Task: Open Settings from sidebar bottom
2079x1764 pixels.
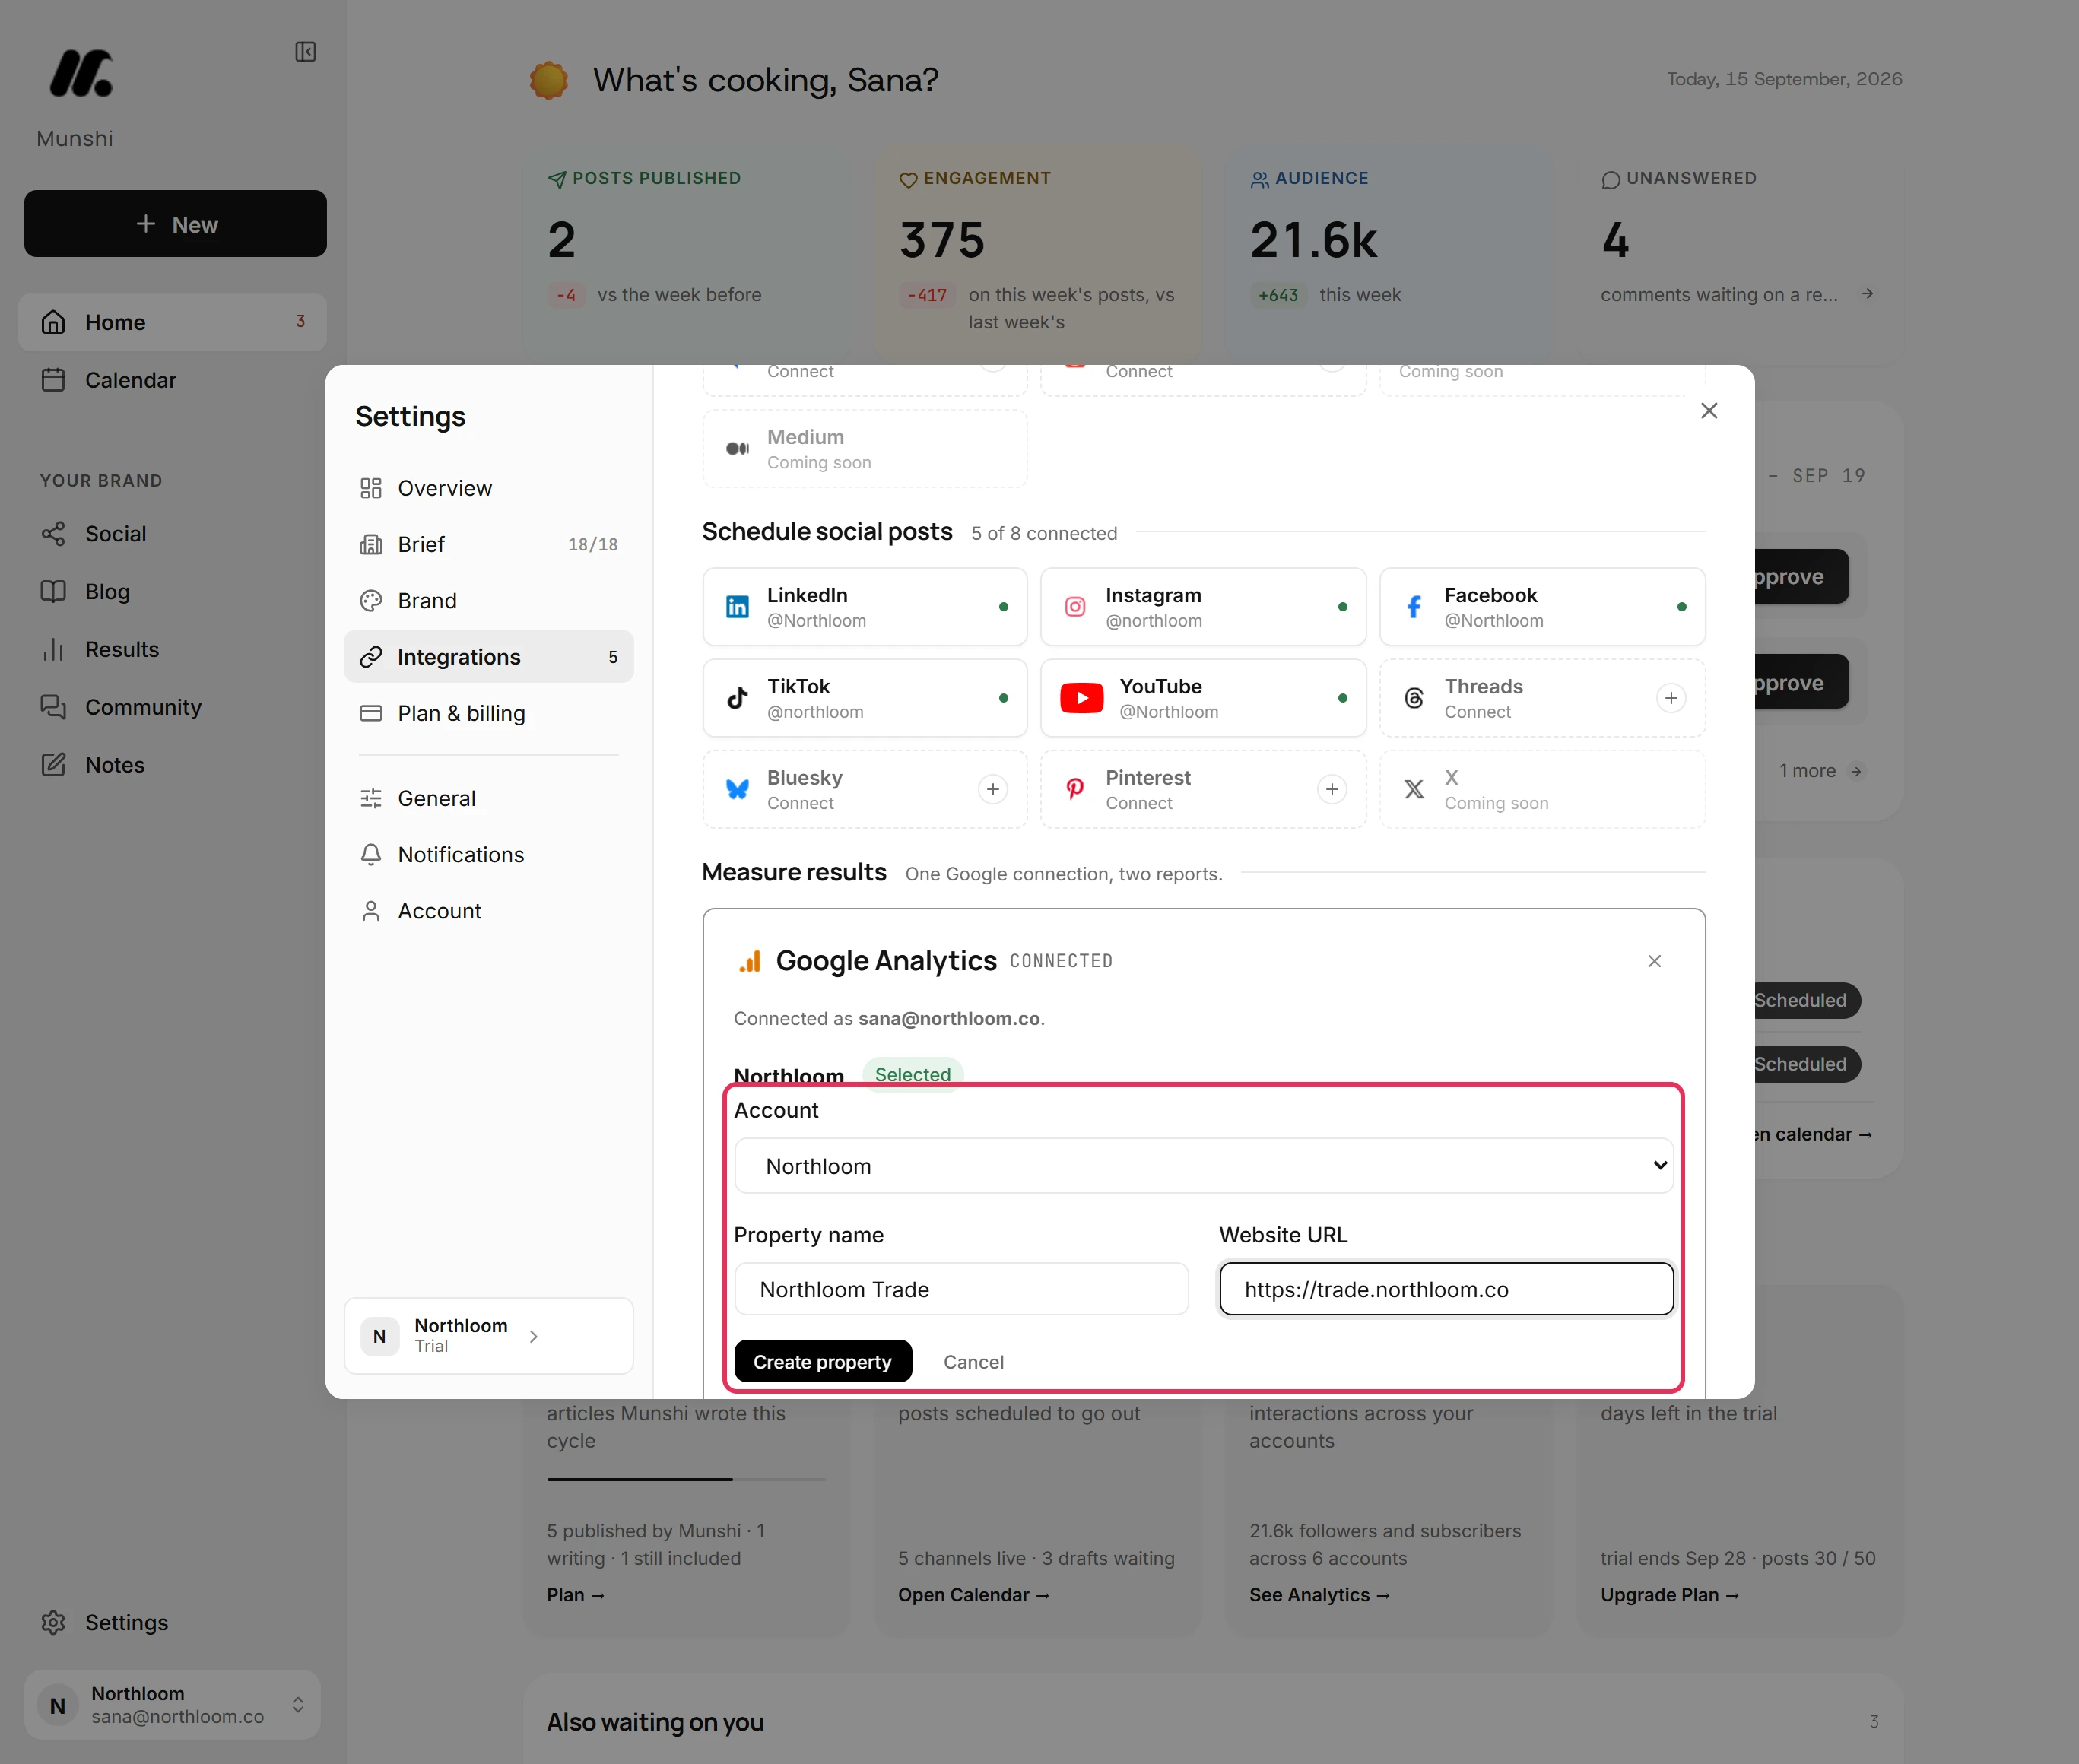Action: tap(172, 1622)
